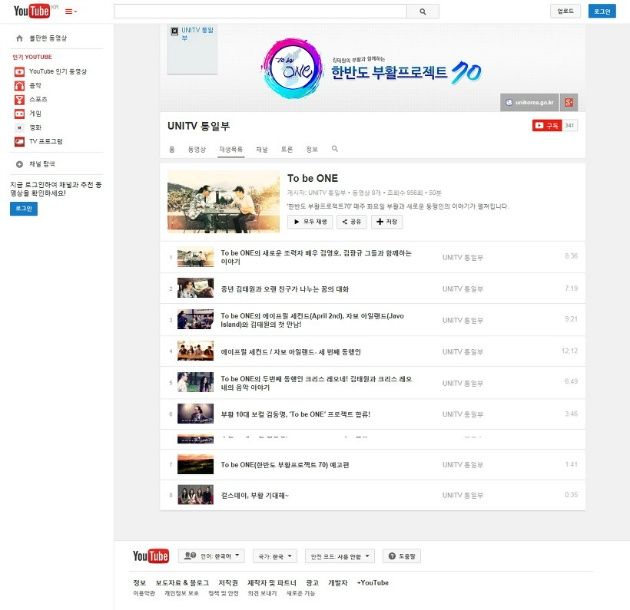This screenshot has width=630, height=610.
Task: Click the red subscribe button
Action: [x=546, y=125]
